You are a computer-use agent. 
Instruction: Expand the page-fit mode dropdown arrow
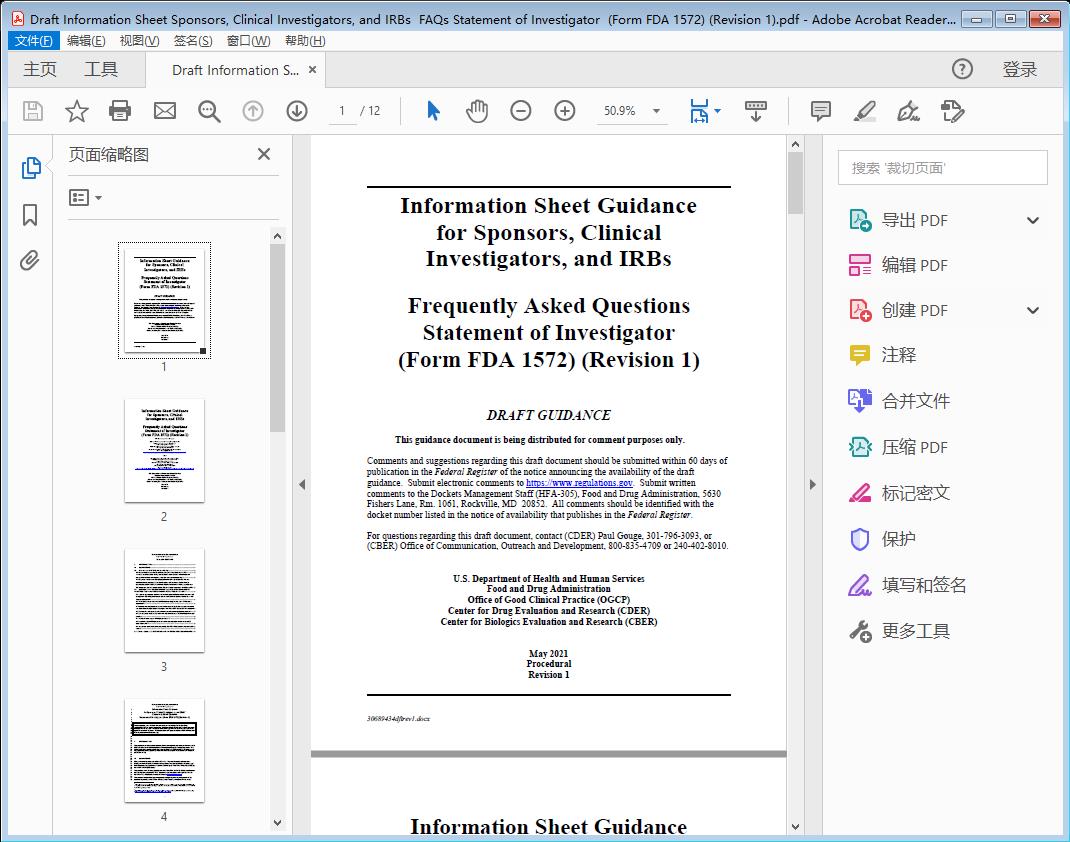pos(717,111)
